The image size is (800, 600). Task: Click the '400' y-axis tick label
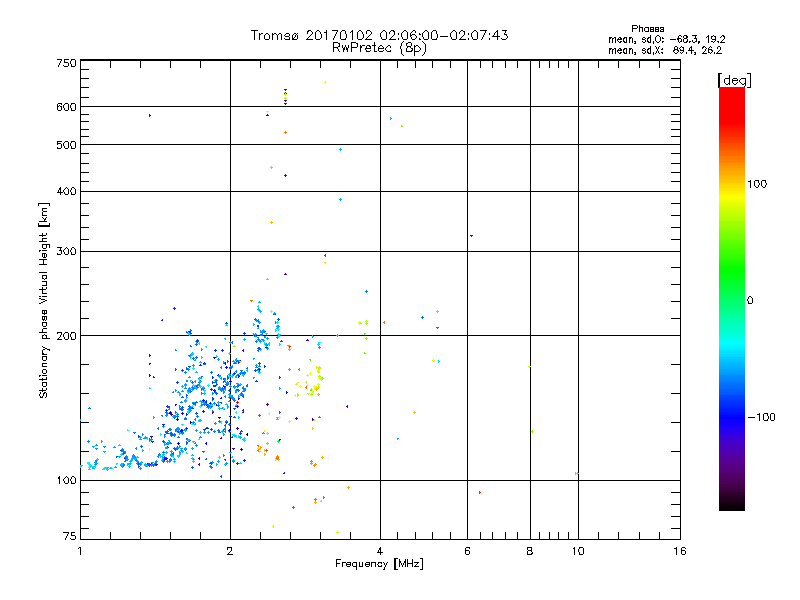[66, 191]
